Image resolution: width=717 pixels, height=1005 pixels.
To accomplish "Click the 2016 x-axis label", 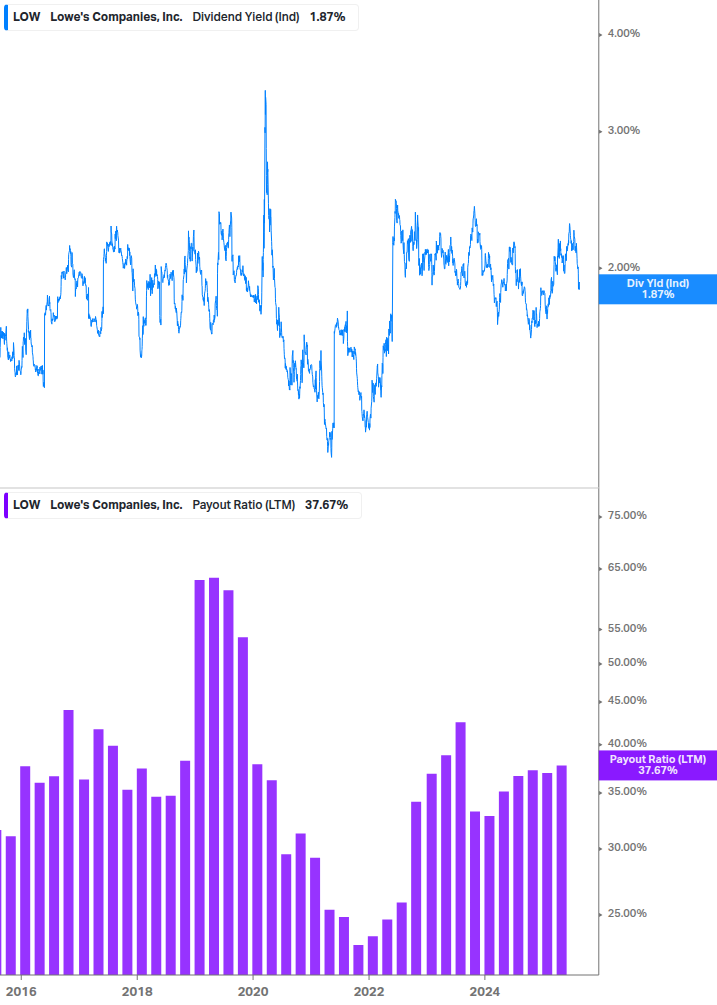I will tap(21, 992).
